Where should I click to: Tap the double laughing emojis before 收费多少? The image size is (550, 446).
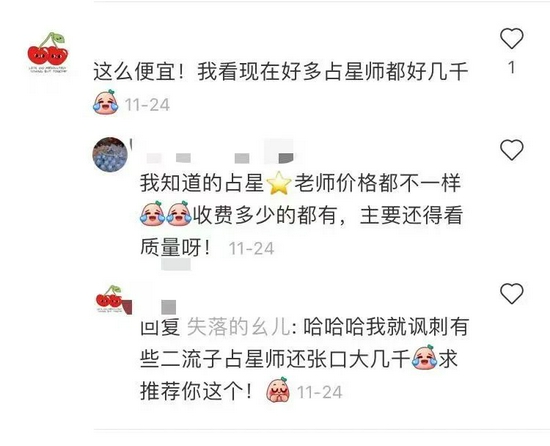(x=166, y=213)
